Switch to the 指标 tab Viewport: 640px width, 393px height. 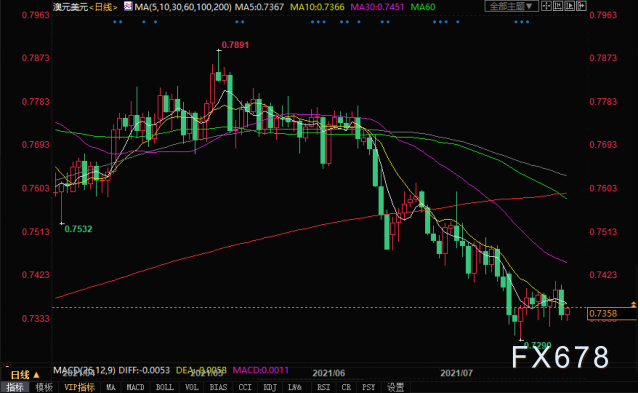(14, 387)
